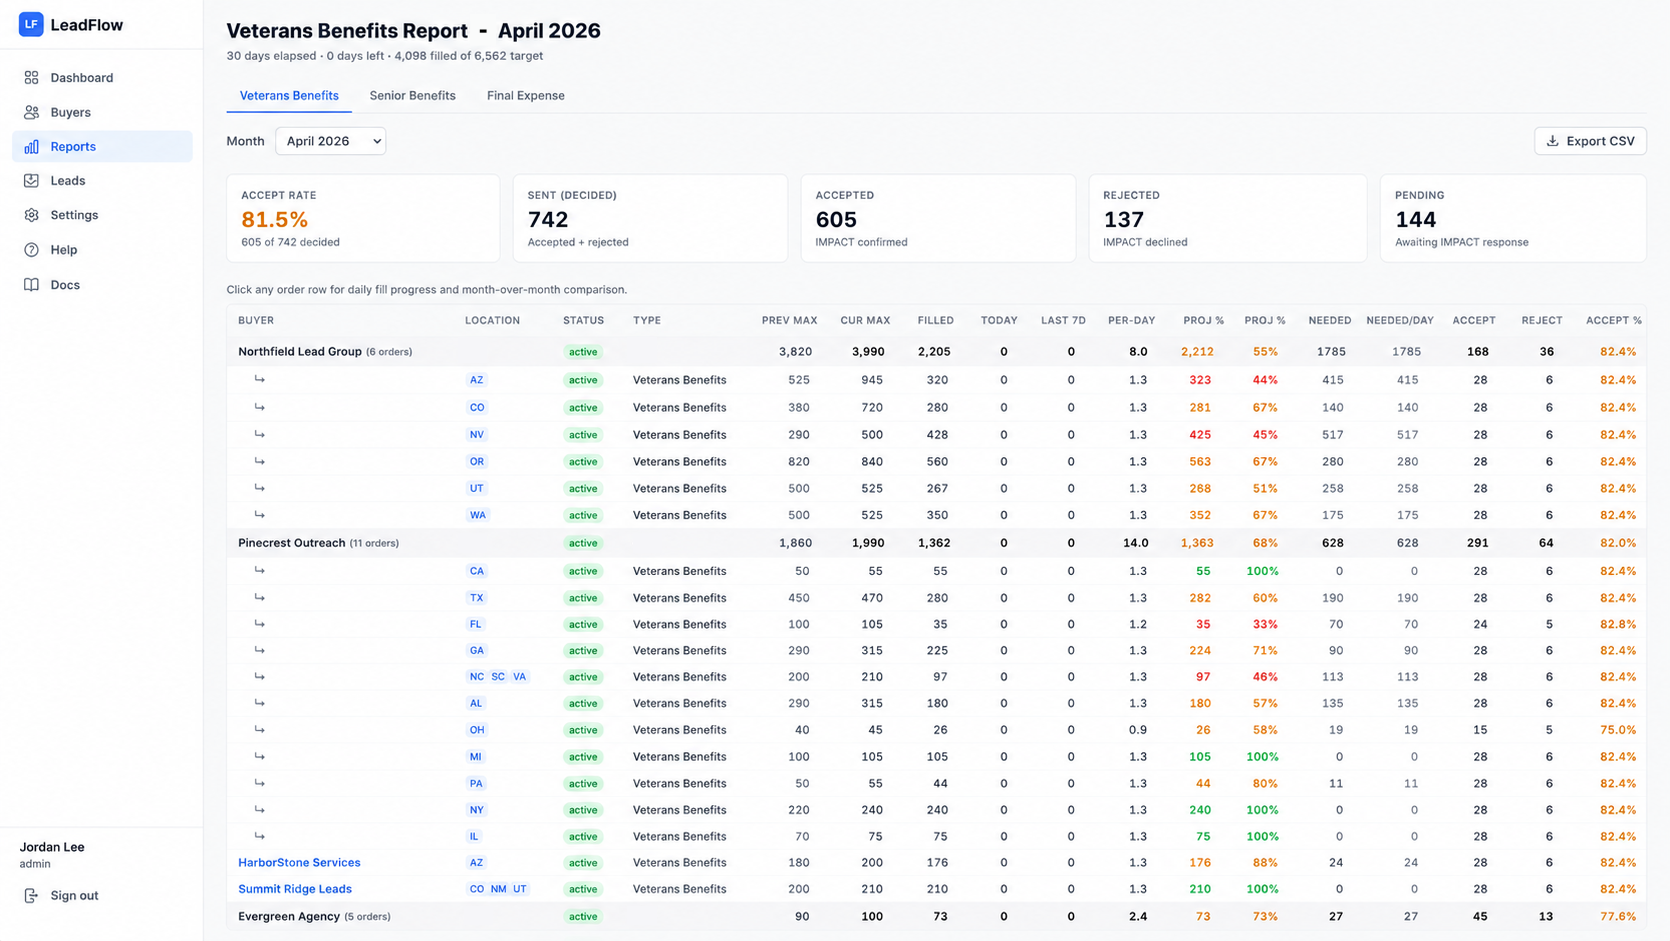Collapse the Pinecrest Outreach group row
This screenshot has width=1670, height=941.
coord(936,543)
